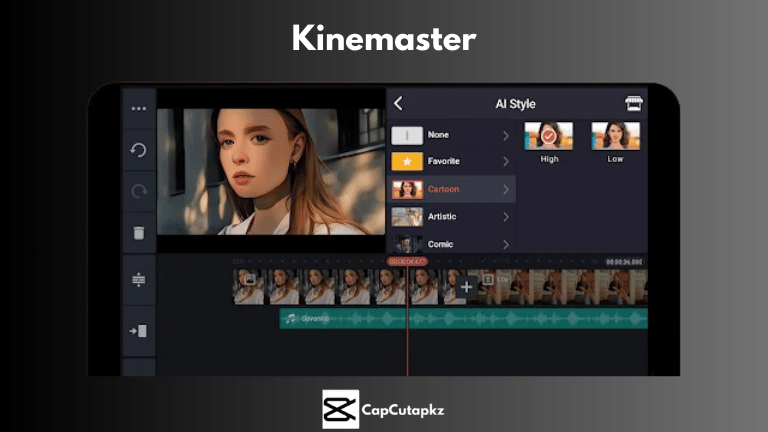This screenshot has width=768, height=432.
Task: Delete the selected clip with trash icon
Action: [139, 233]
